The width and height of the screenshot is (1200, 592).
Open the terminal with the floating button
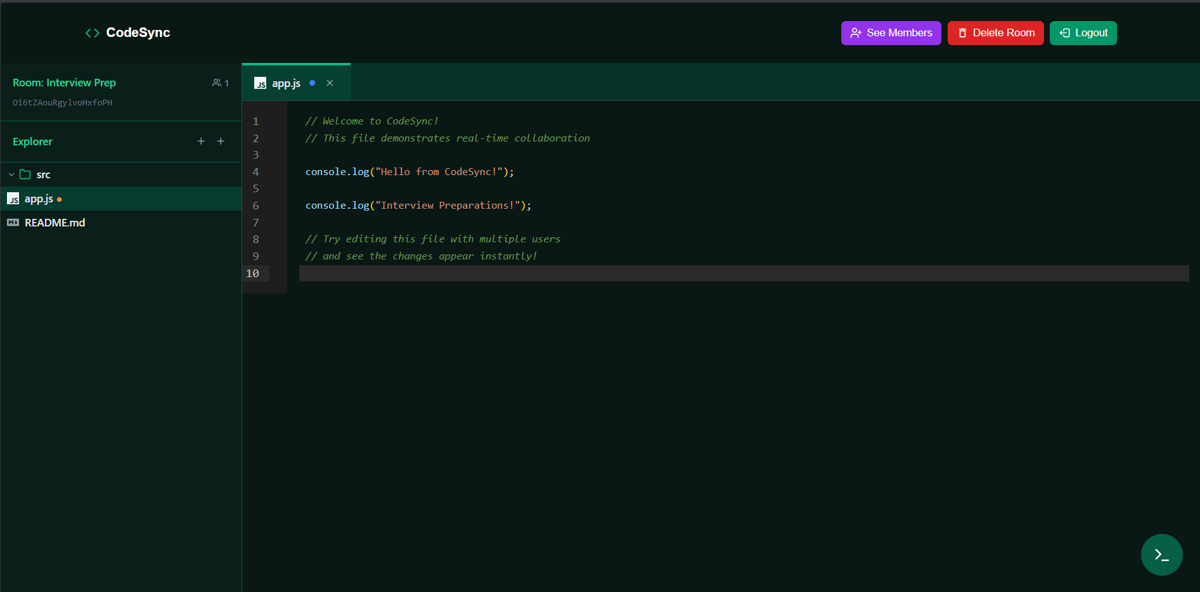(1161, 555)
